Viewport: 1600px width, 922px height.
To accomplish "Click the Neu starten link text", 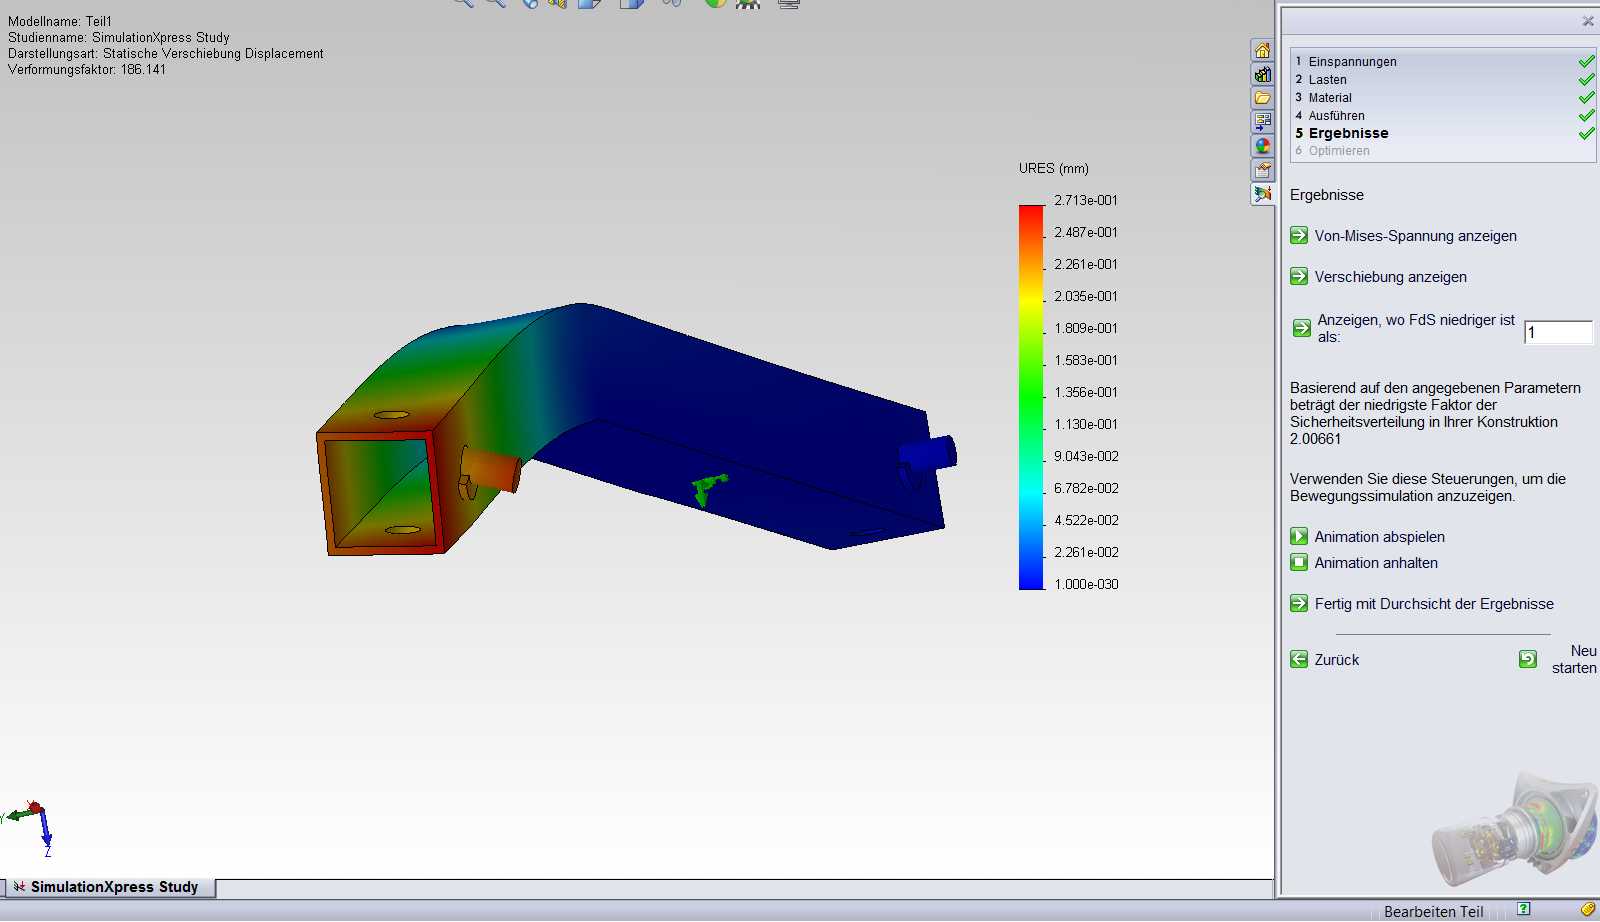I will (x=1574, y=659).
